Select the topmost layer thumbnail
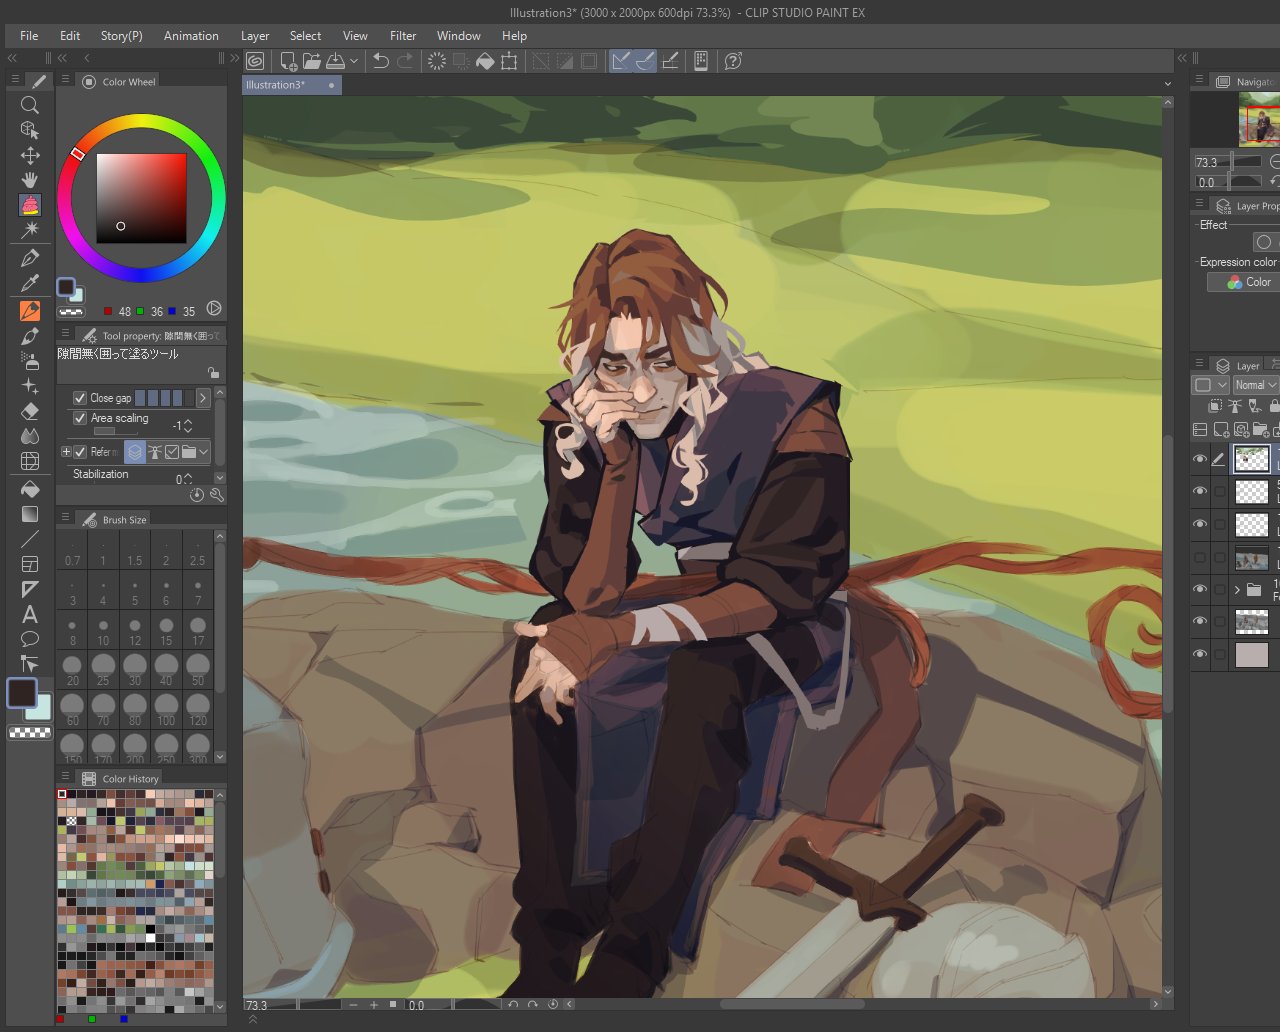The image size is (1280, 1032). [x=1252, y=459]
